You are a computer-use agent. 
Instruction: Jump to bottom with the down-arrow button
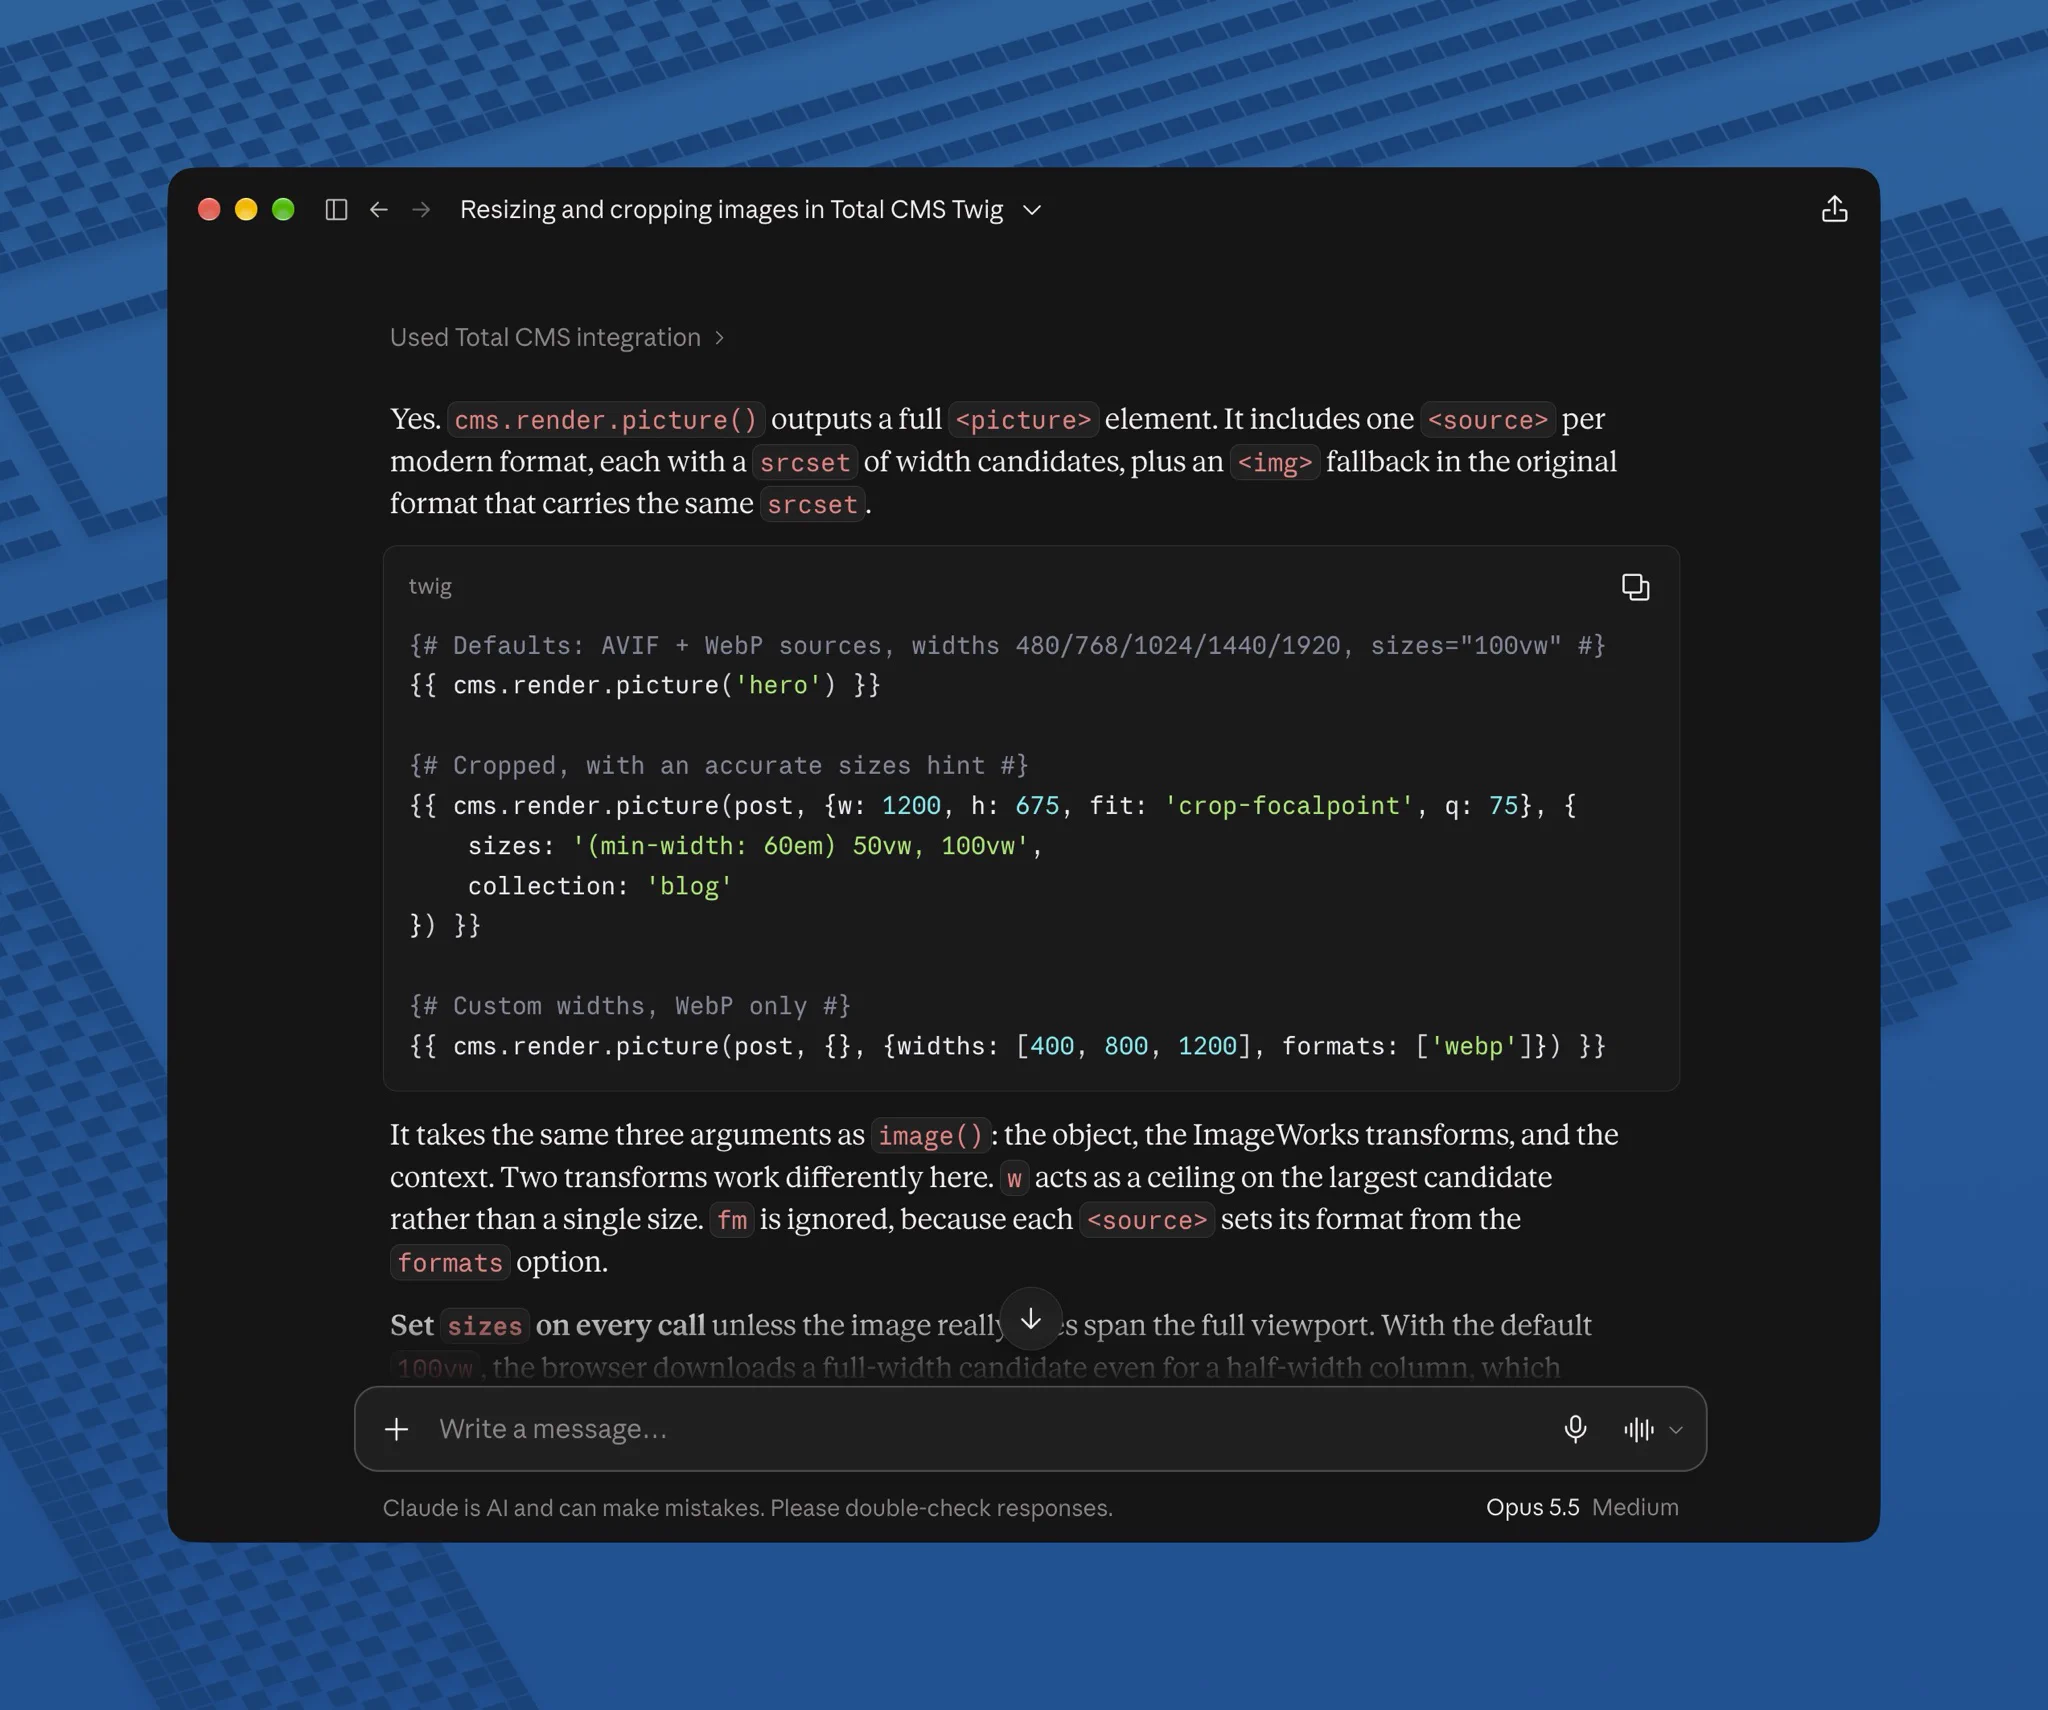[1031, 1319]
